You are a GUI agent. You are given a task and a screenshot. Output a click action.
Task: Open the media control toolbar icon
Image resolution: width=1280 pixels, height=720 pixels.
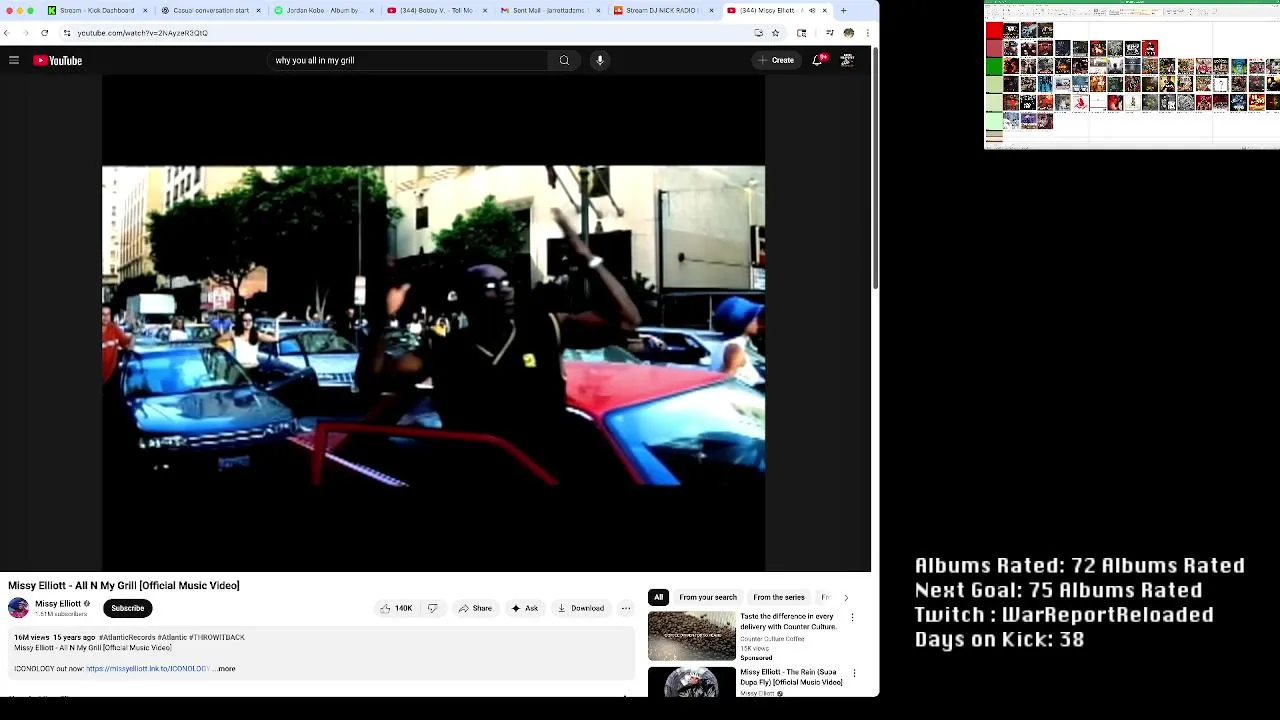(829, 33)
